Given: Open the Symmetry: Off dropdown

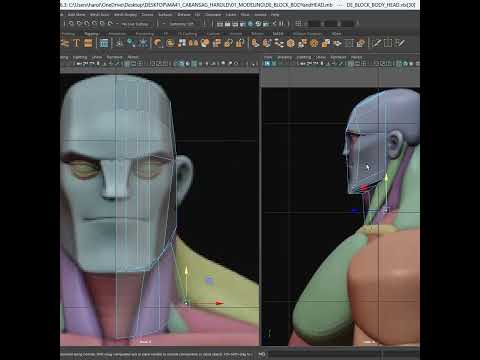Looking at the screenshot, I should pyautogui.click(x=181, y=24).
